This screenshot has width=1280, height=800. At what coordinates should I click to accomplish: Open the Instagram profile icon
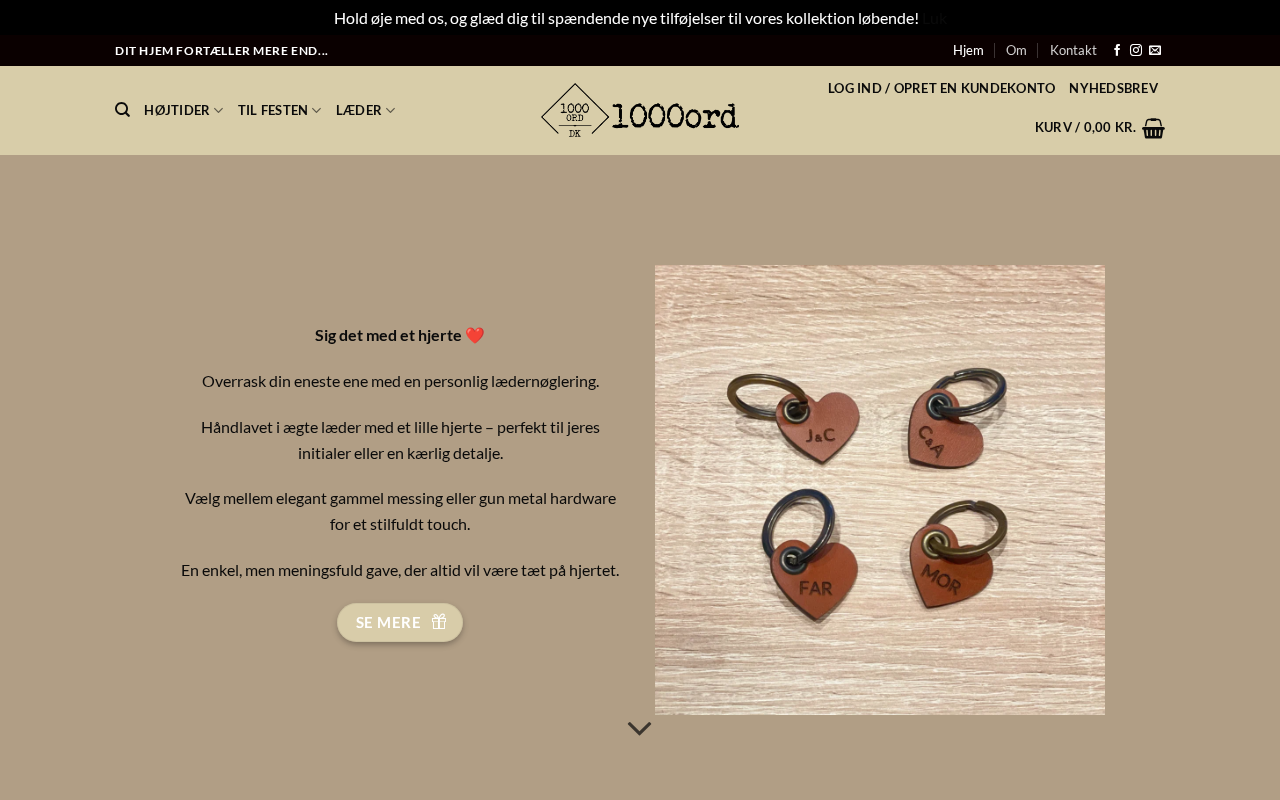pos(1136,50)
